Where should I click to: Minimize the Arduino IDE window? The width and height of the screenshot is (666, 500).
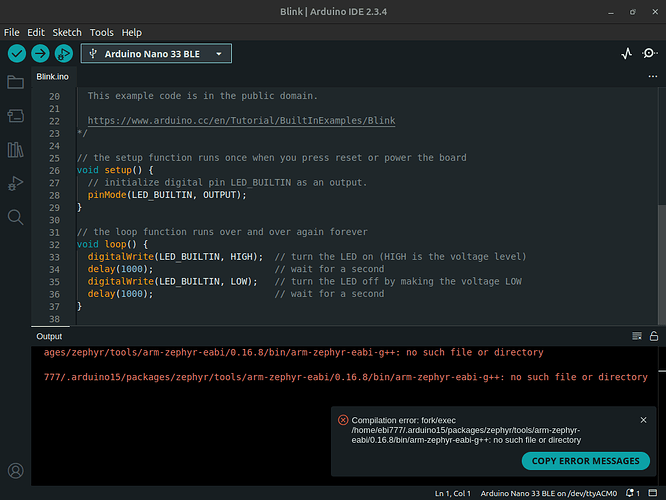(611, 12)
